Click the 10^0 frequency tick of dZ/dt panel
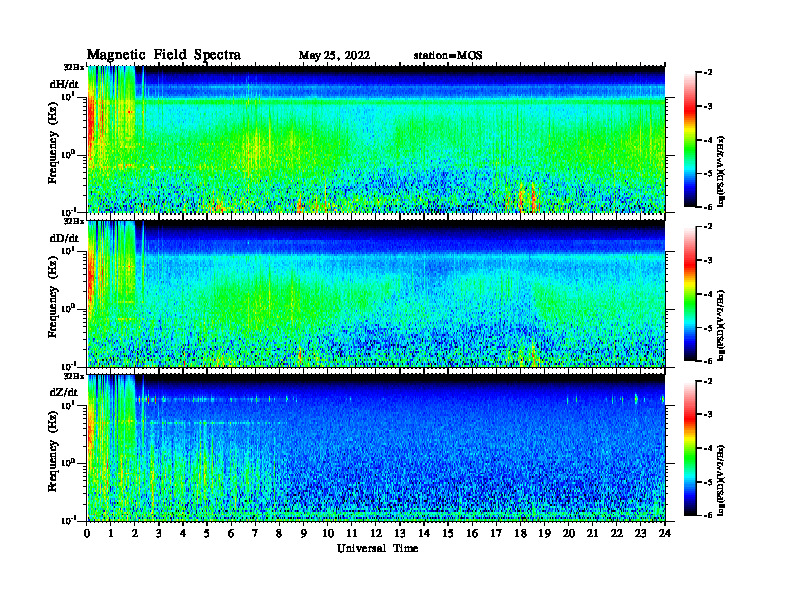This screenshot has height=612, width=792. 68,462
